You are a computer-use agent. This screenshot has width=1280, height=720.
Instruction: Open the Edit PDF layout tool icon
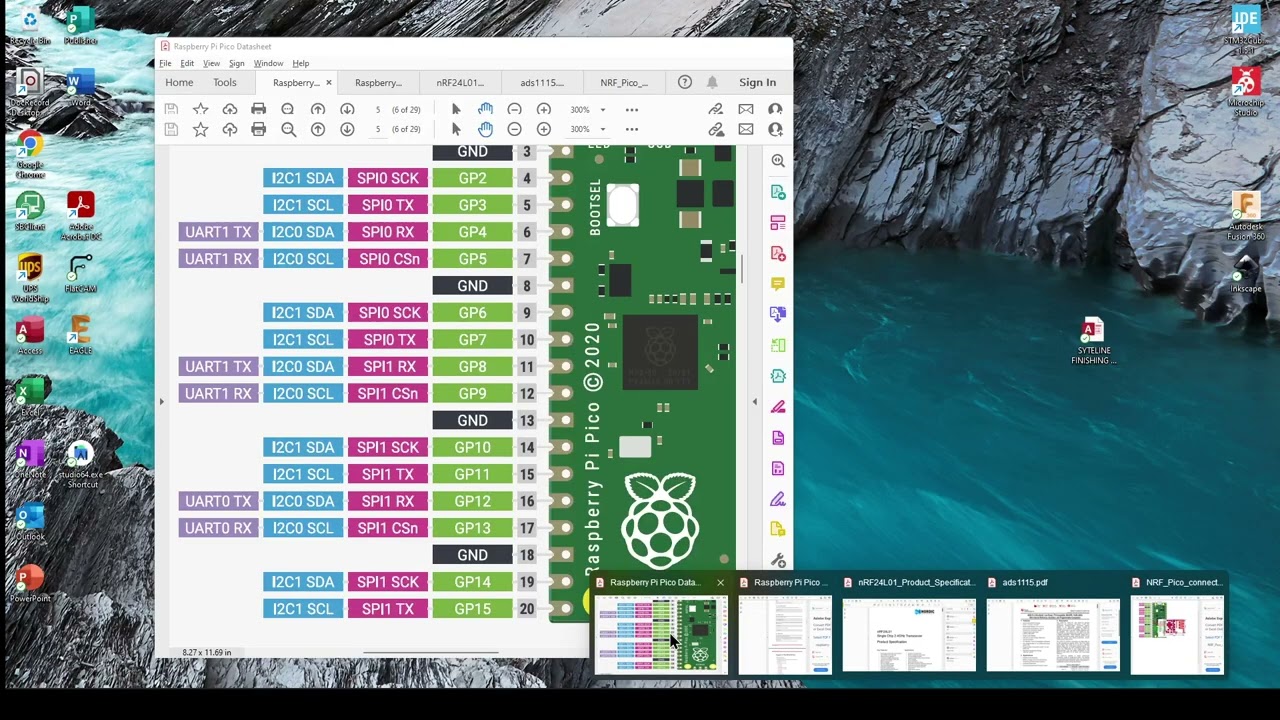pos(778,222)
